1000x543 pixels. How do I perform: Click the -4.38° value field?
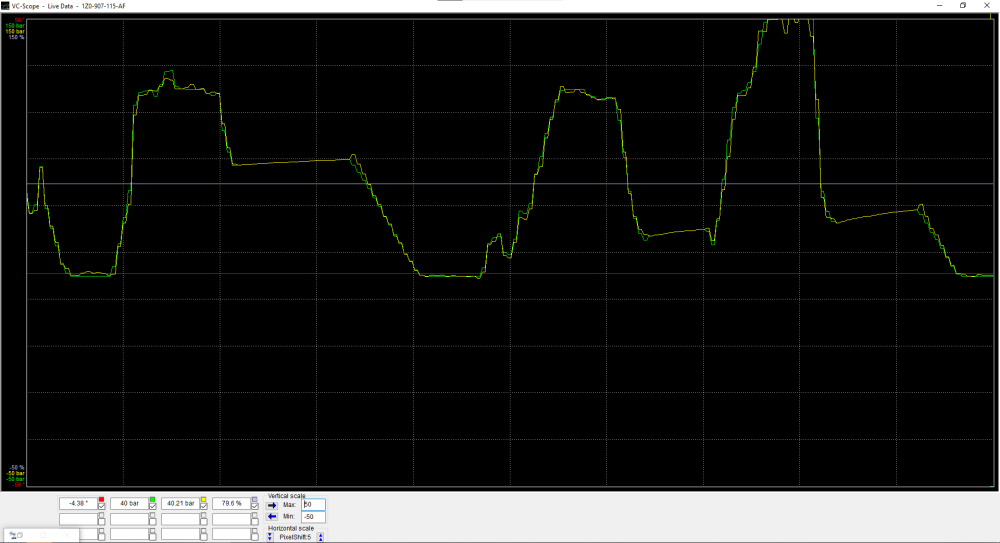tap(78, 503)
